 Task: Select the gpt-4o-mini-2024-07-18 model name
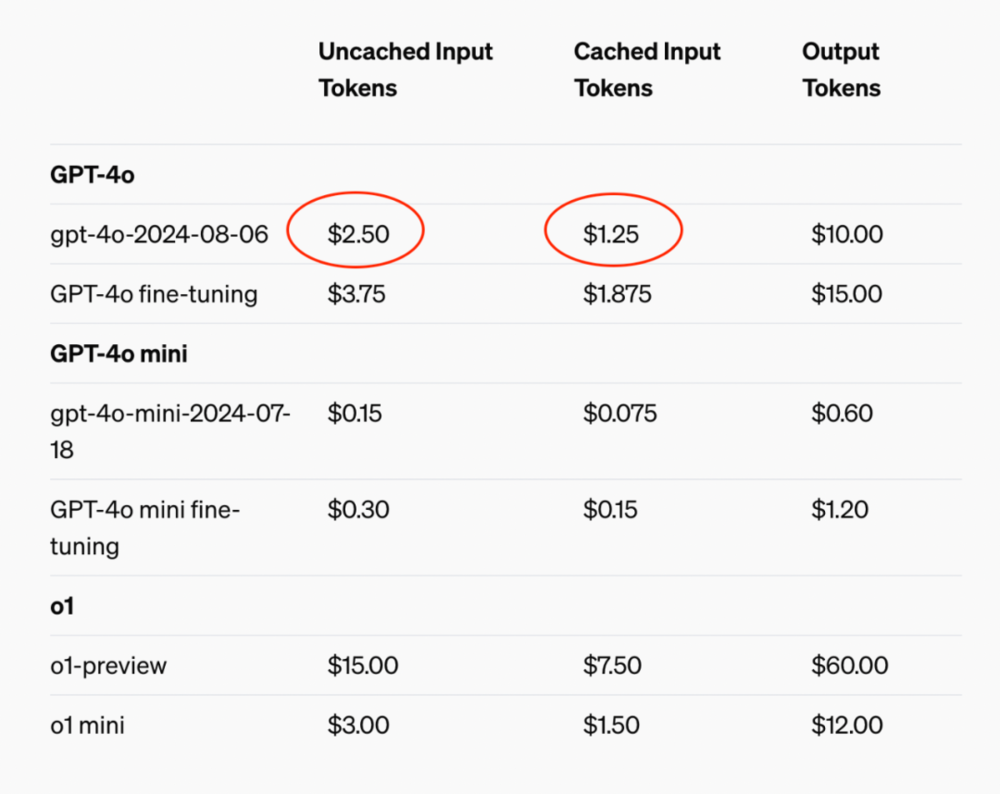(170, 432)
